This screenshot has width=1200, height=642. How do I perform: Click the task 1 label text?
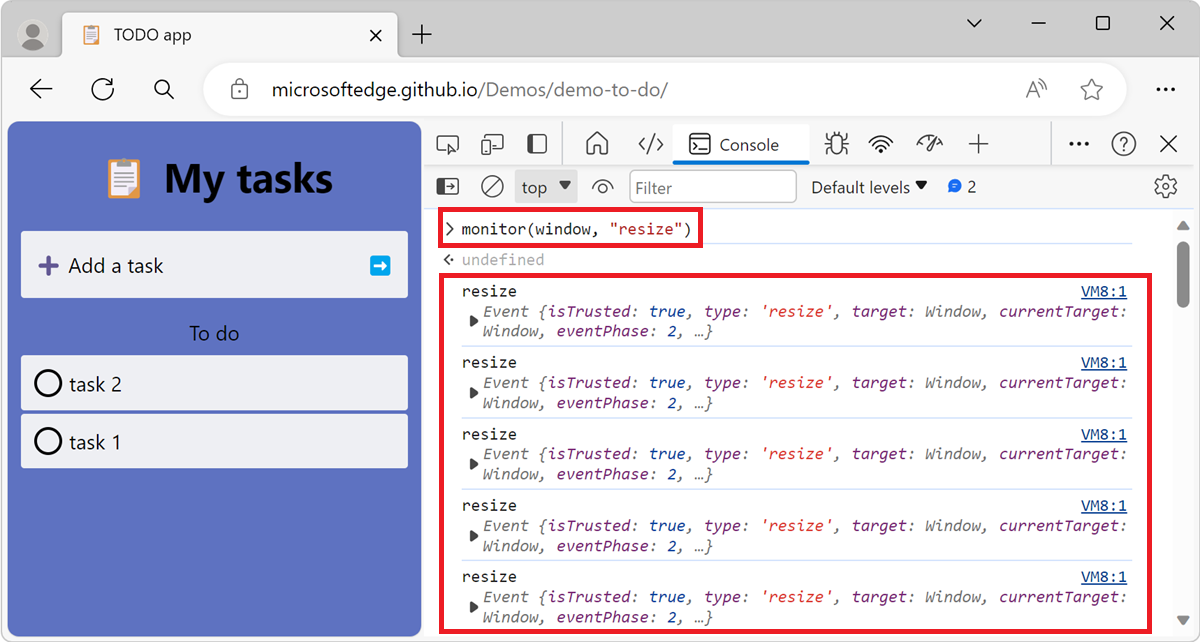tap(95, 442)
